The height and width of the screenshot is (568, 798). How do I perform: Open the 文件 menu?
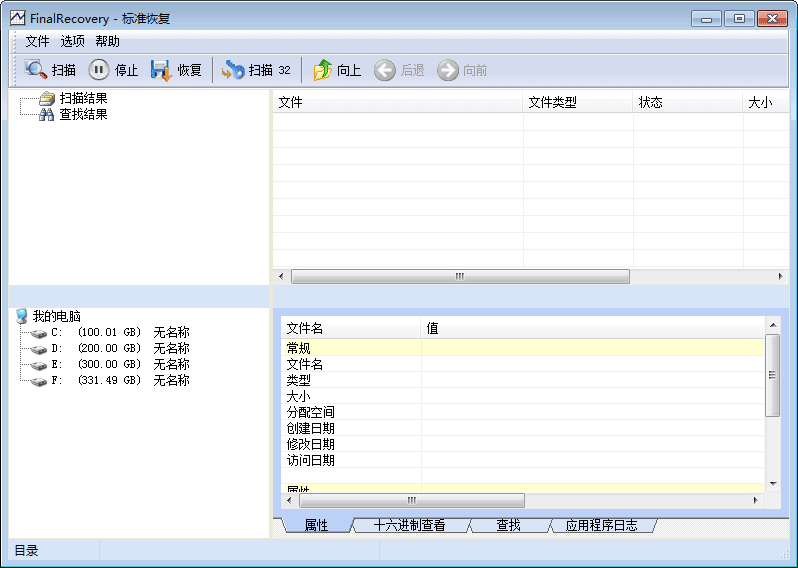(x=37, y=41)
